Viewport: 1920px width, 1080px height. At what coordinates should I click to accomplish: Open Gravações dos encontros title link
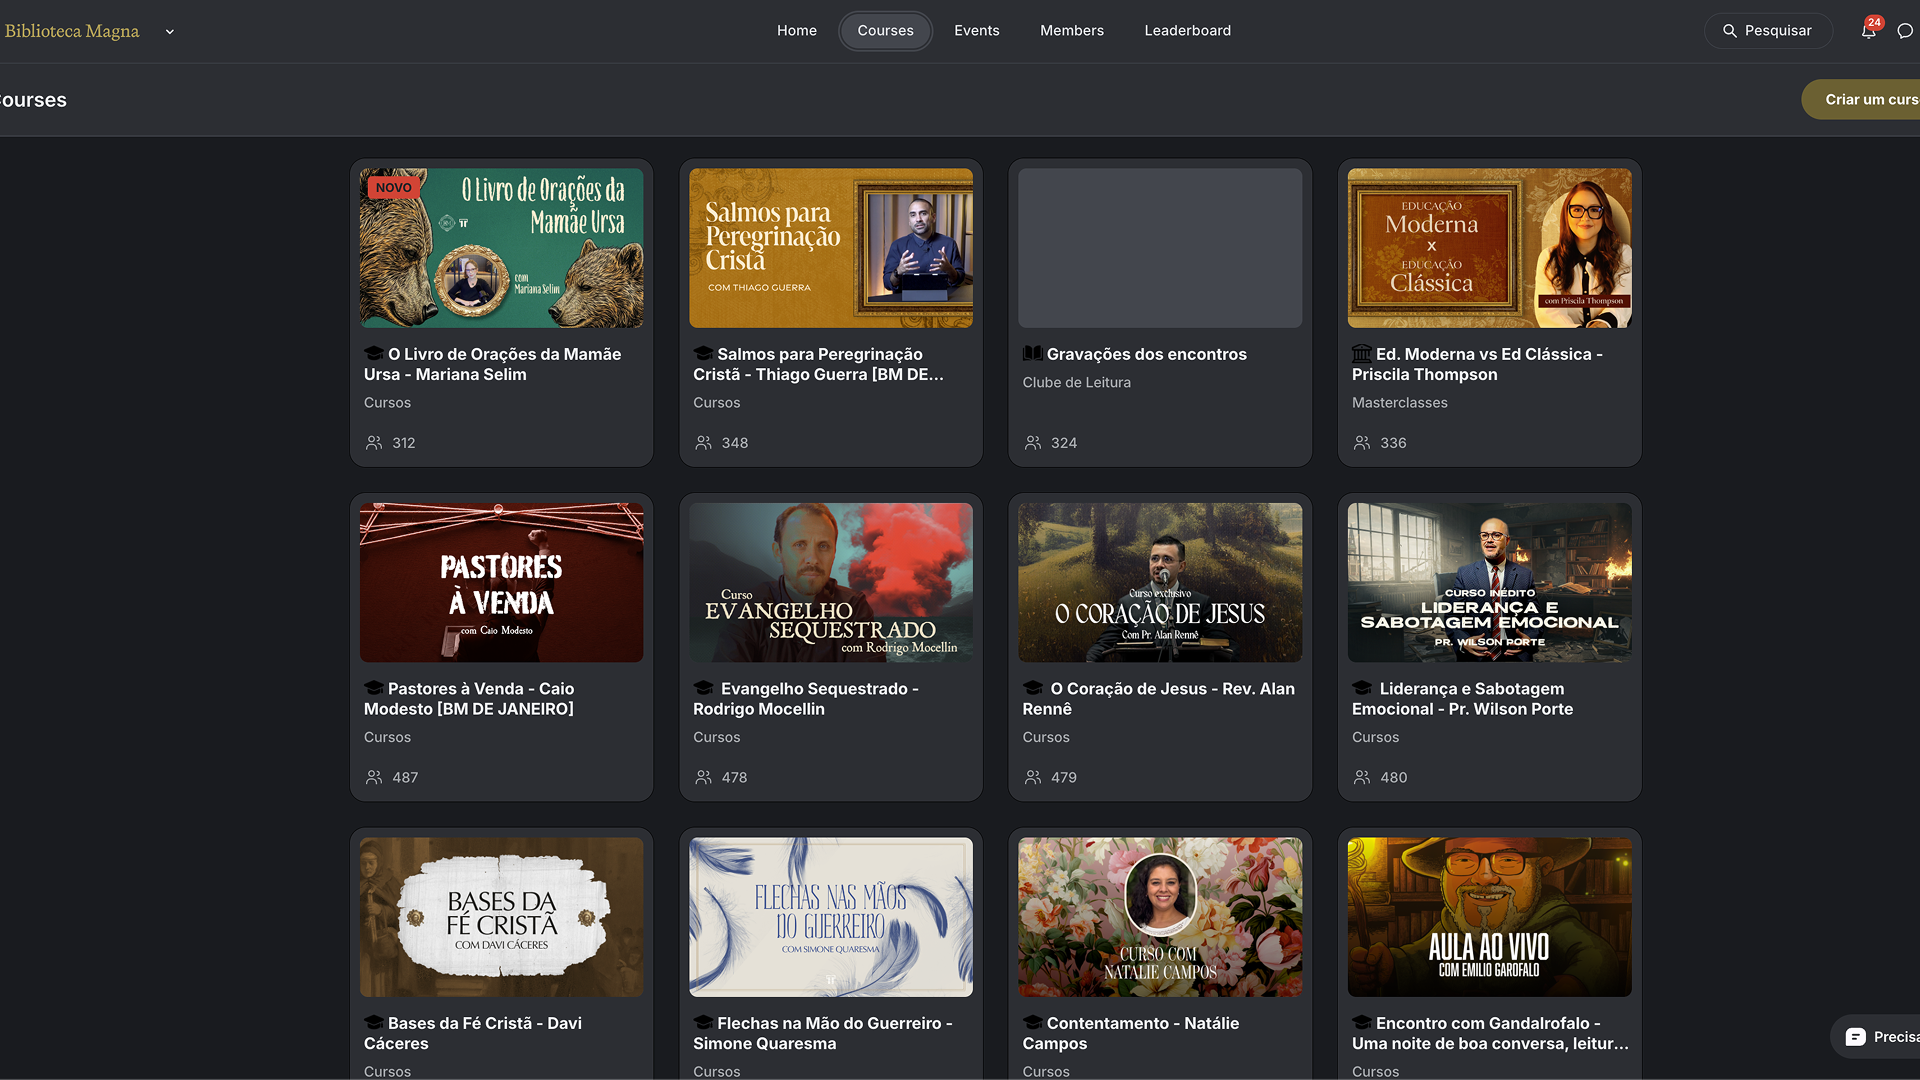pos(1147,354)
